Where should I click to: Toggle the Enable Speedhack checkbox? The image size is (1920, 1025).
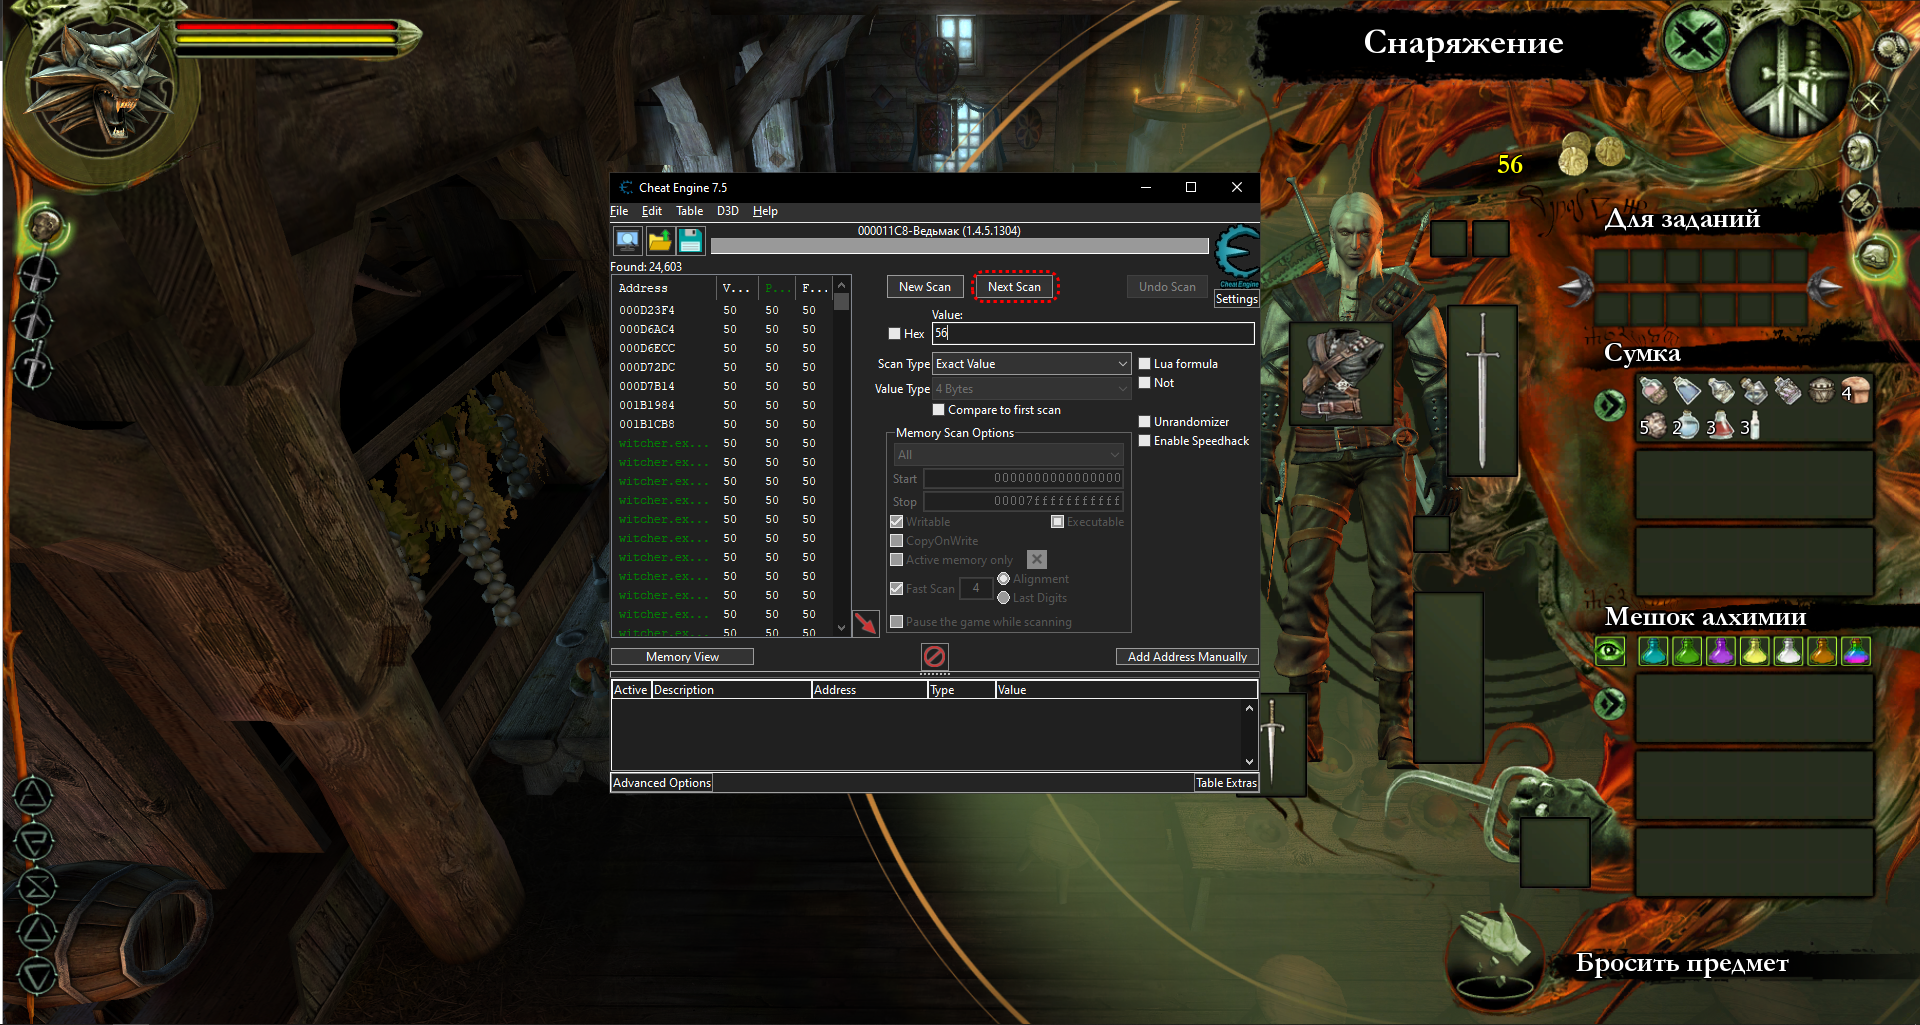click(1145, 441)
